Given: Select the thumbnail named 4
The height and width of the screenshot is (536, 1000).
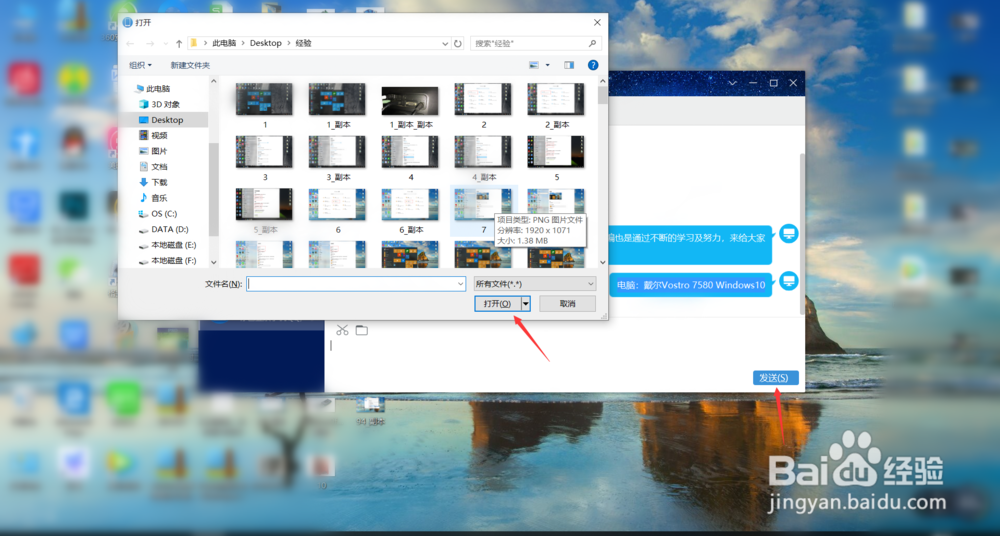Looking at the screenshot, I should (x=410, y=158).
